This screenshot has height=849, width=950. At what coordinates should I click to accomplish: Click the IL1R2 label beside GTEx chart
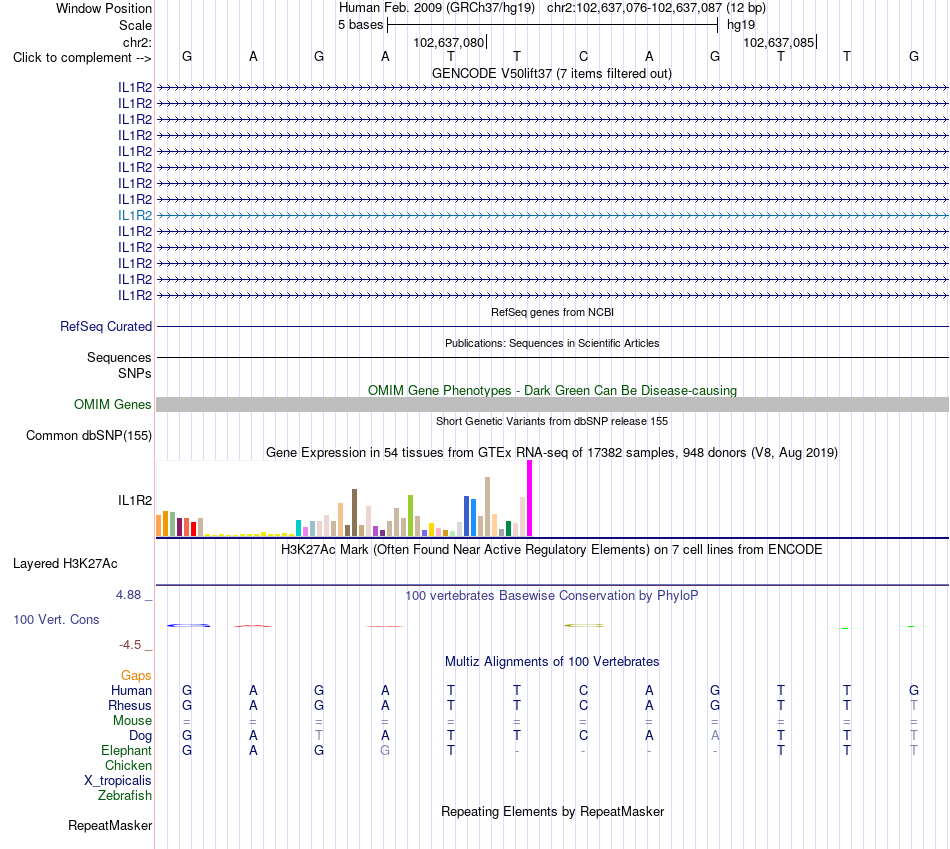pyautogui.click(x=135, y=500)
